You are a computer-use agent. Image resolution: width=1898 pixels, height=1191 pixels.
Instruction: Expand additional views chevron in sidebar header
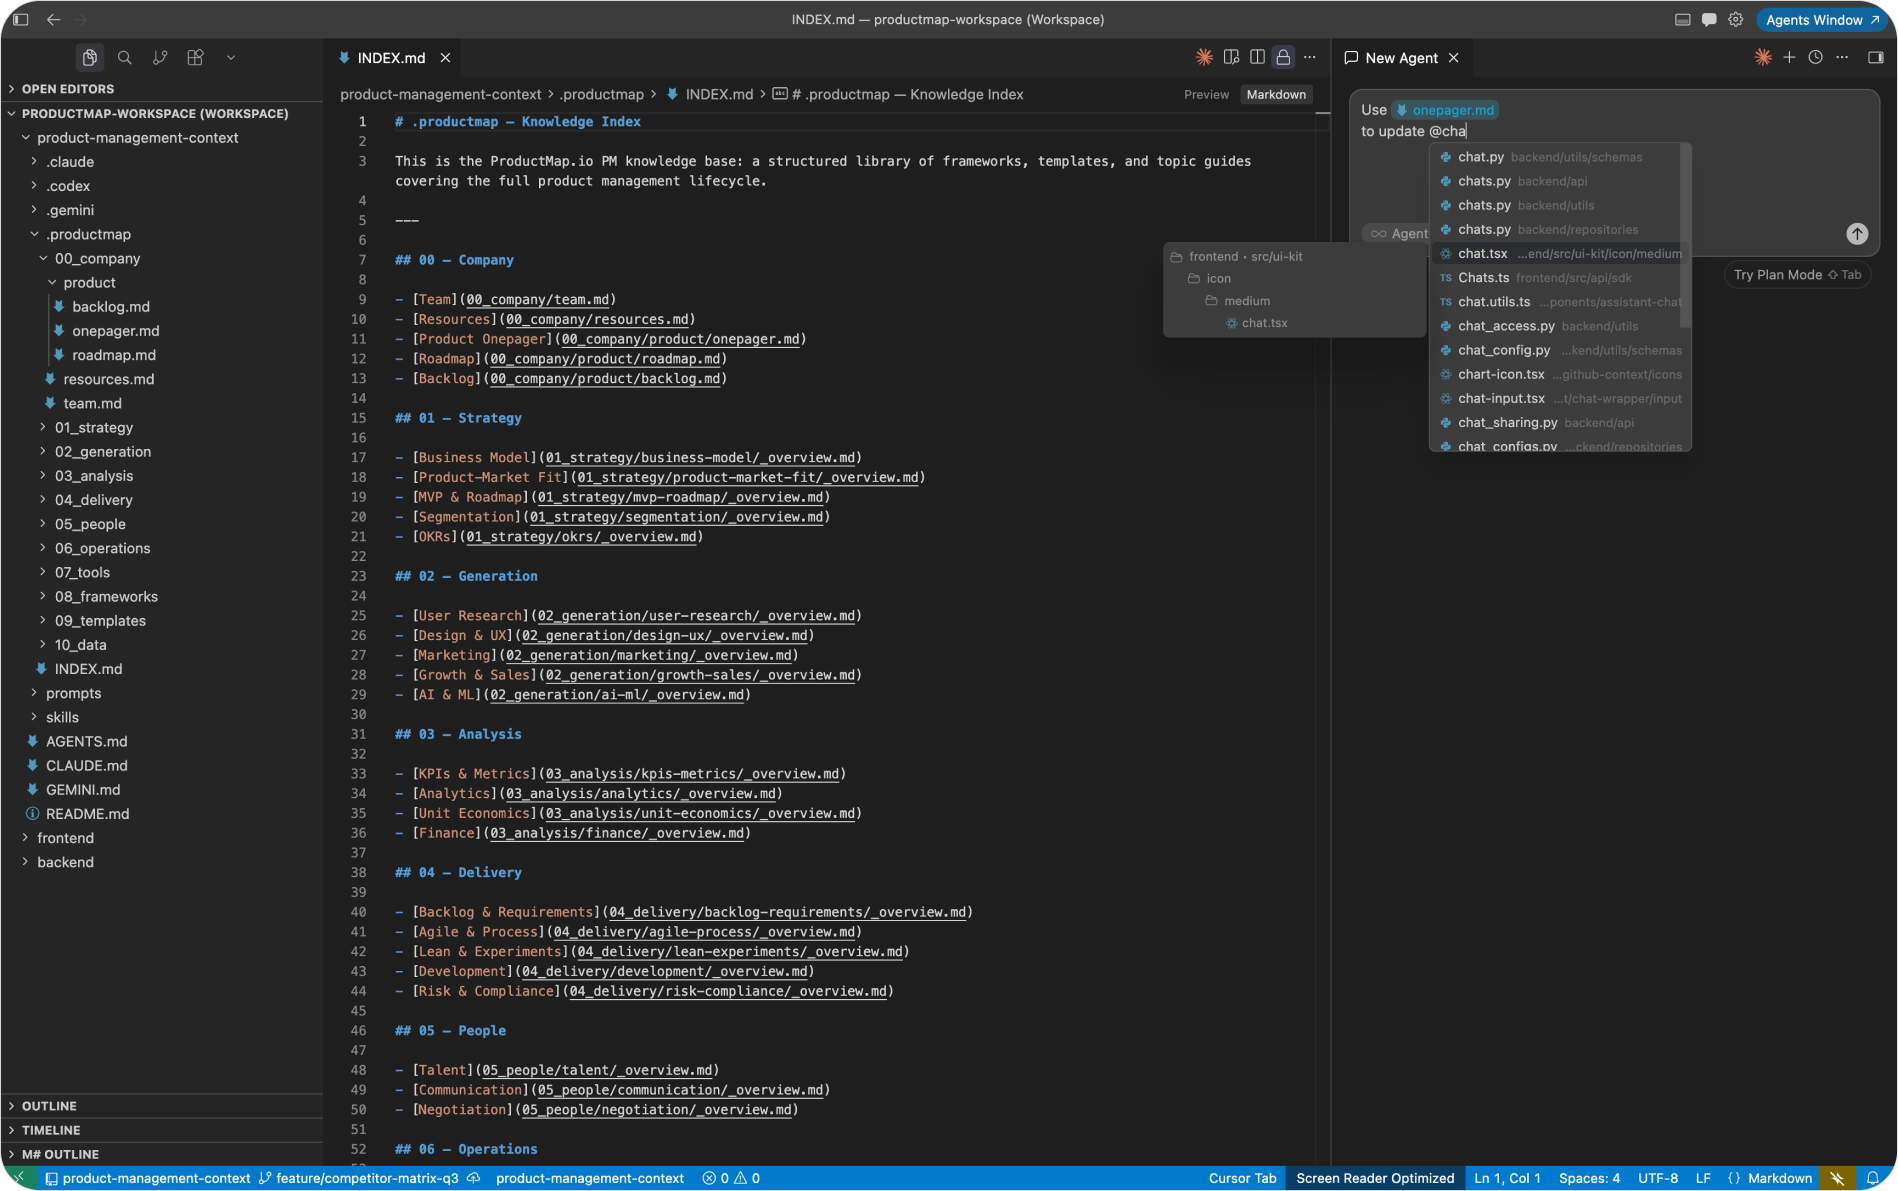(x=231, y=58)
